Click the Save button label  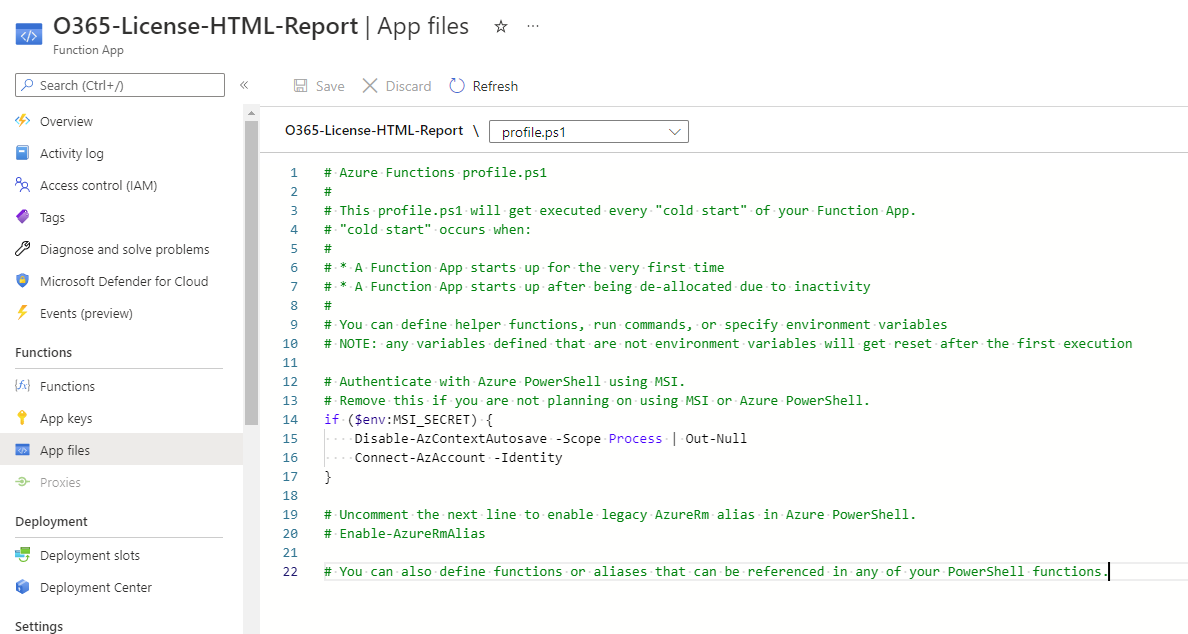(x=330, y=86)
